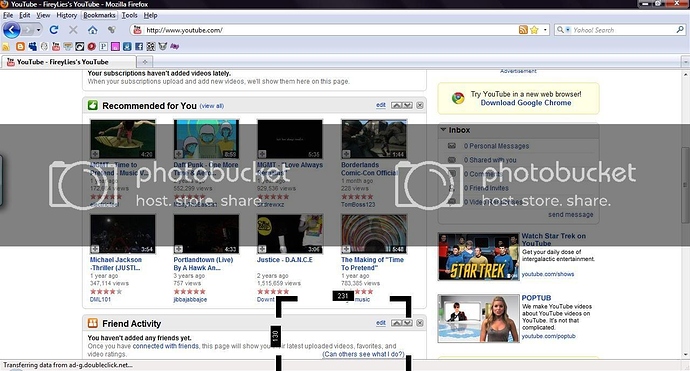The image size is (690, 371).
Task: Click edit link in Recommended for You
Action: click(x=381, y=105)
